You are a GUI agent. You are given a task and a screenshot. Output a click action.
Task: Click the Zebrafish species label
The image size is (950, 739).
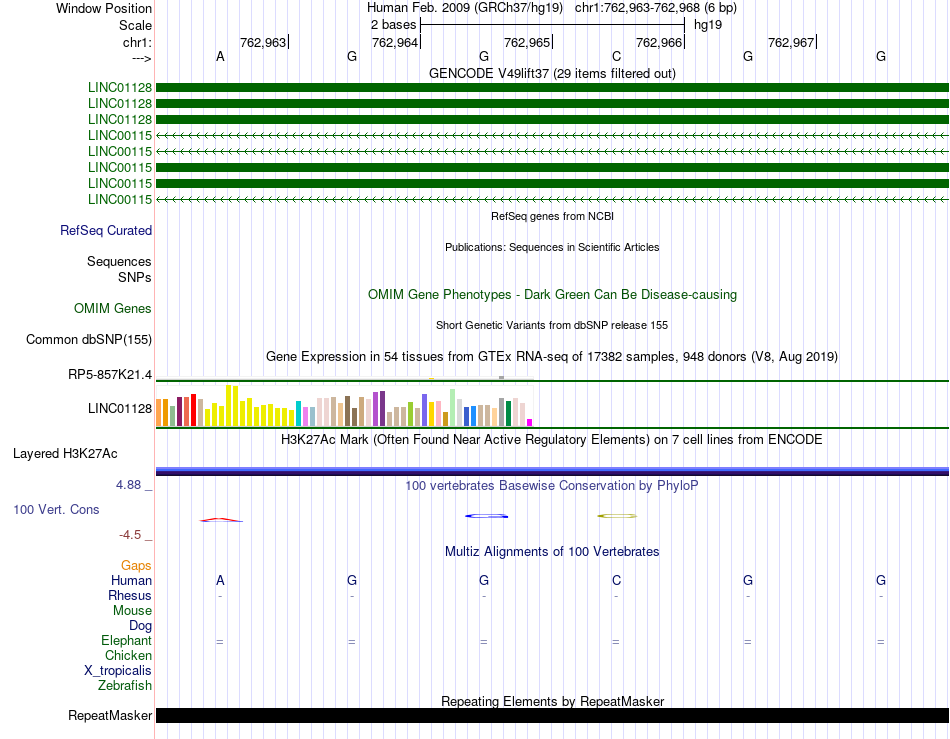coord(125,686)
